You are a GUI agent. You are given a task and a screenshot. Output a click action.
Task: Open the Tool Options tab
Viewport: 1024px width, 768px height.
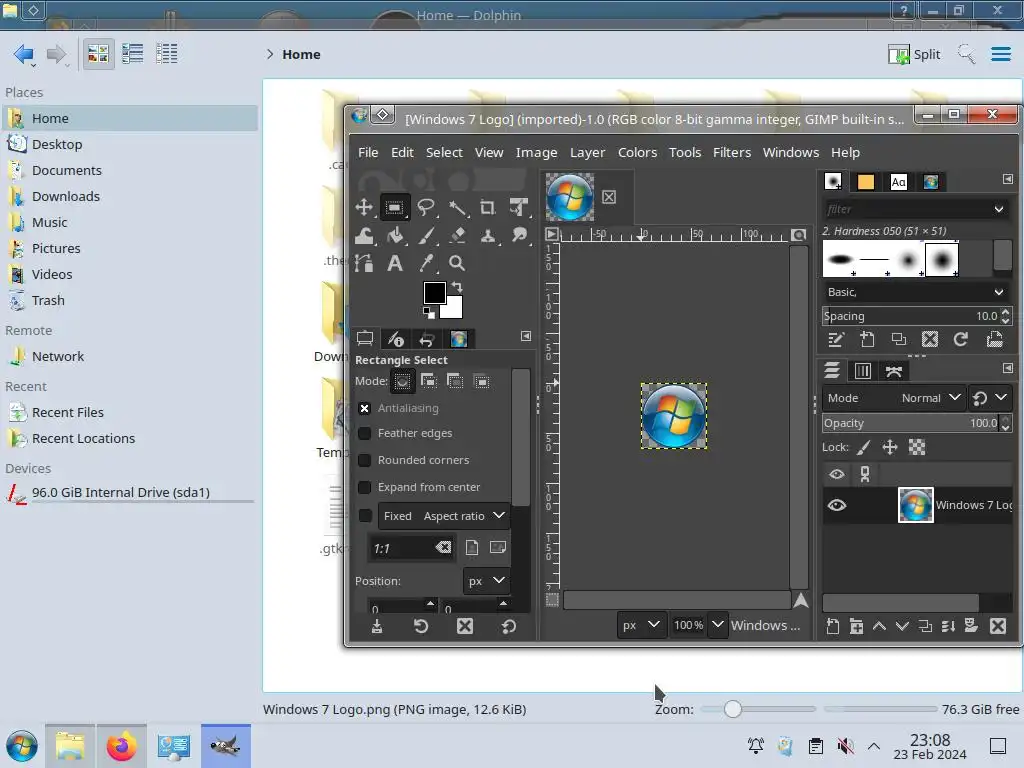point(364,339)
